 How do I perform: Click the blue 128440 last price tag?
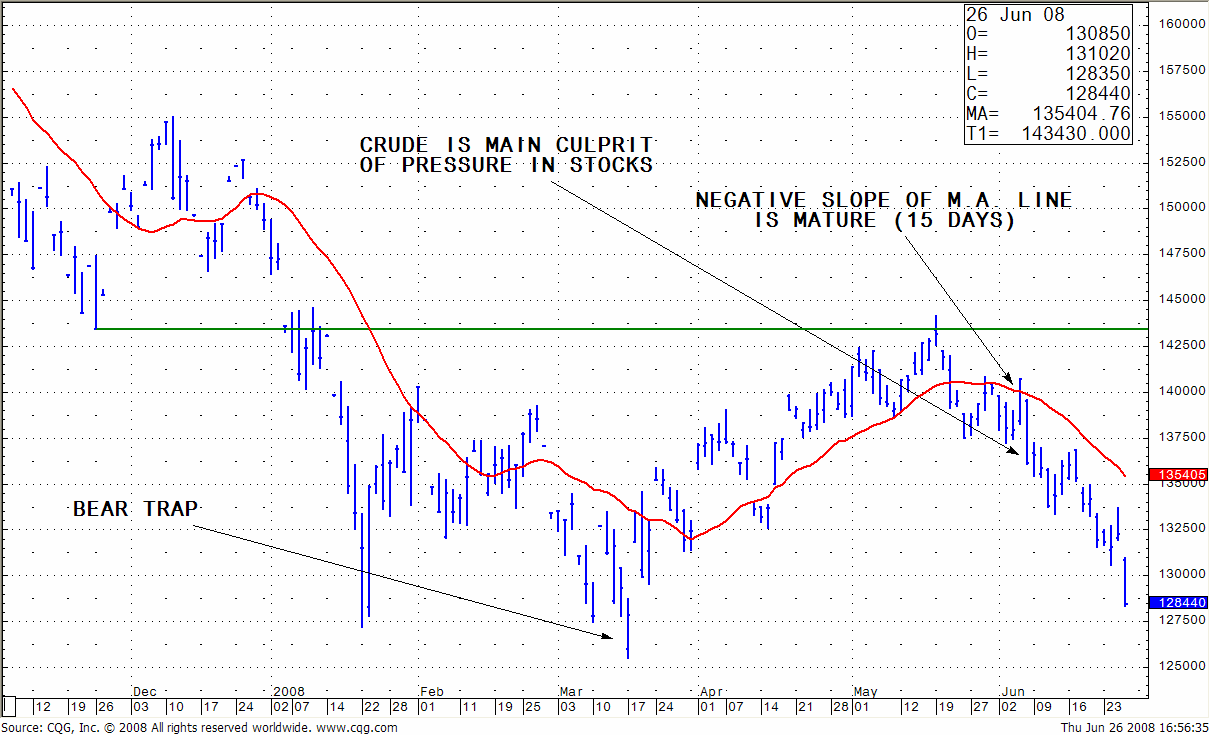[x=1180, y=603]
